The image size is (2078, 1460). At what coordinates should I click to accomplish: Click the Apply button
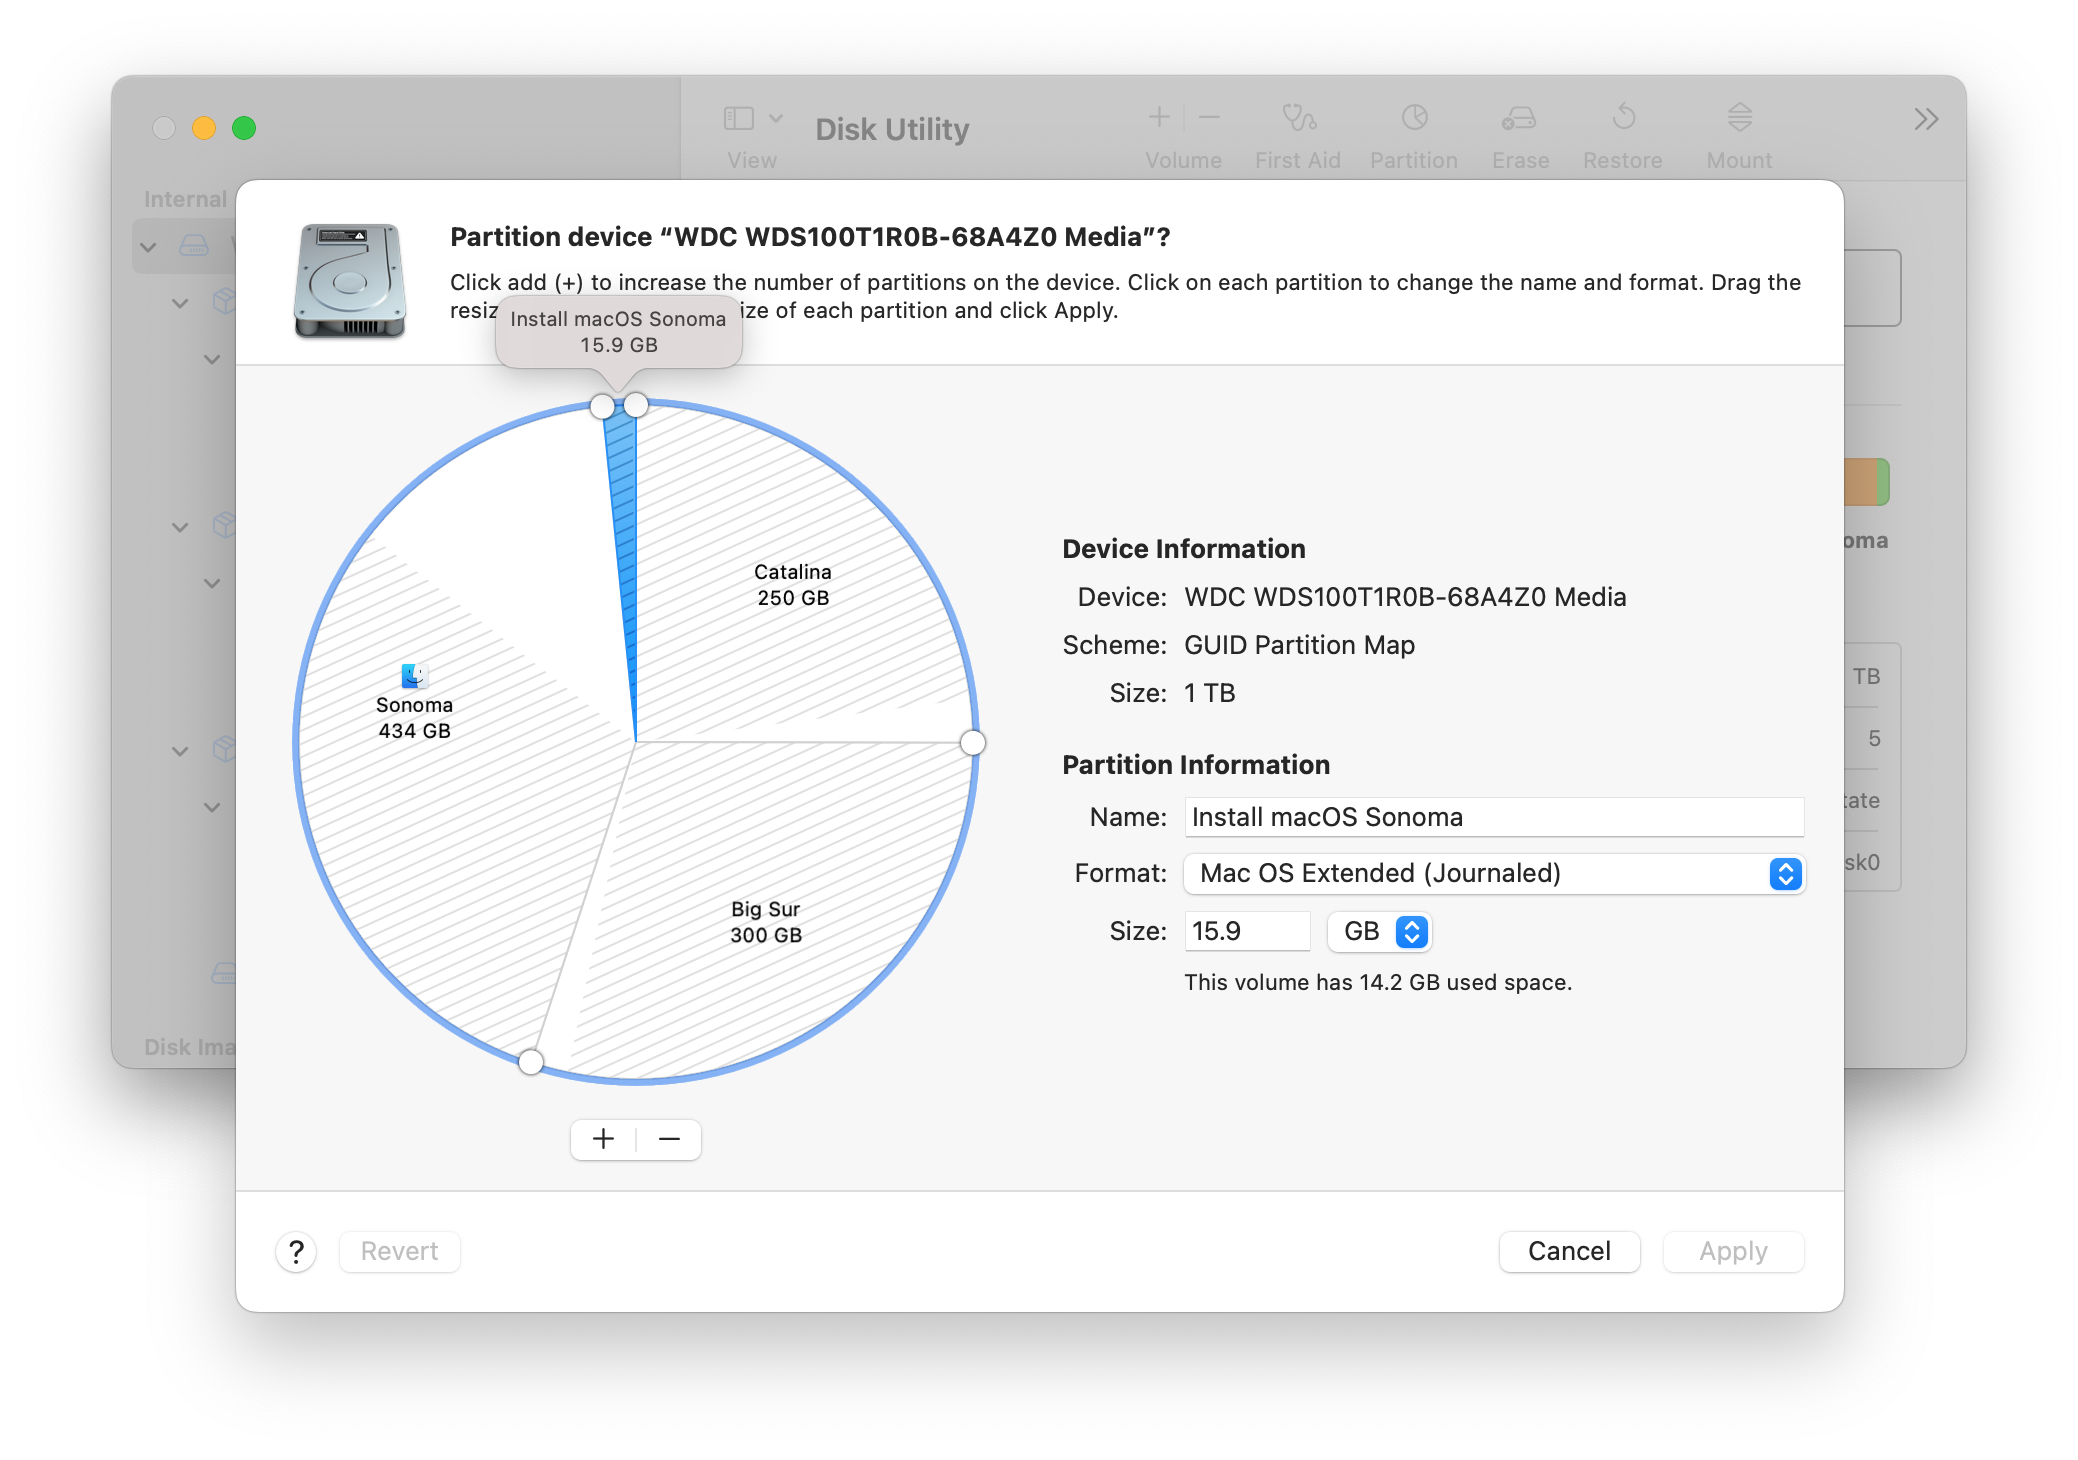(x=1733, y=1252)
